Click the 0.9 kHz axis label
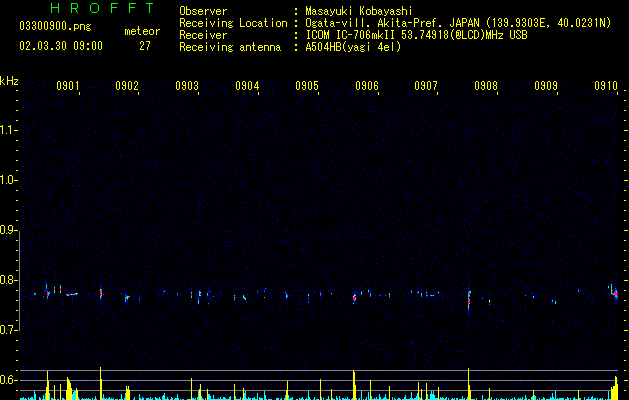This screenshot has width=629, height=400. (x=9, y=230)
